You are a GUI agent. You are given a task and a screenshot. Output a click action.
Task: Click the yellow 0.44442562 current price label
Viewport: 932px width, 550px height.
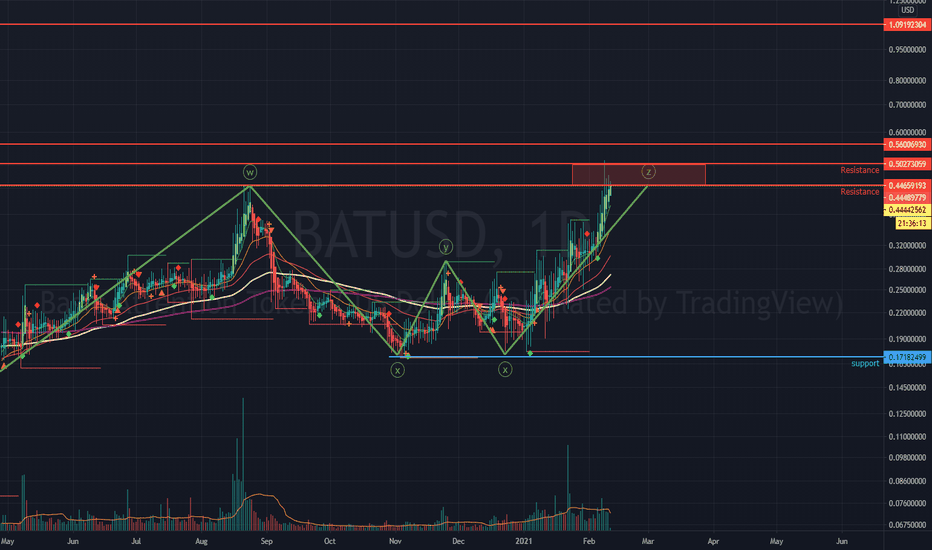pos(908,210)
